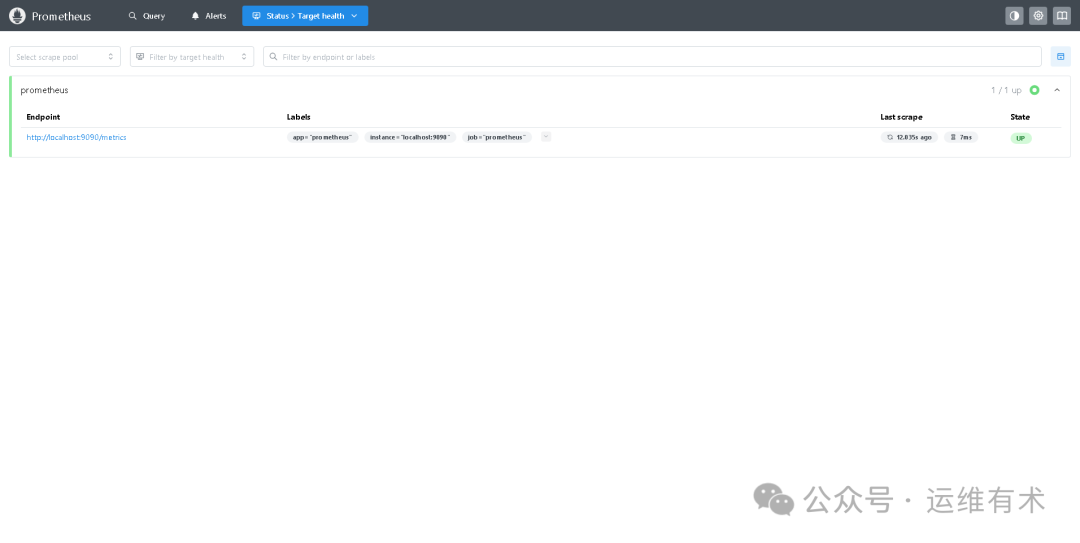This screenshot has height=543, width=1080.
Task: Click the job="prometheus" label badge
Action: 497,137
